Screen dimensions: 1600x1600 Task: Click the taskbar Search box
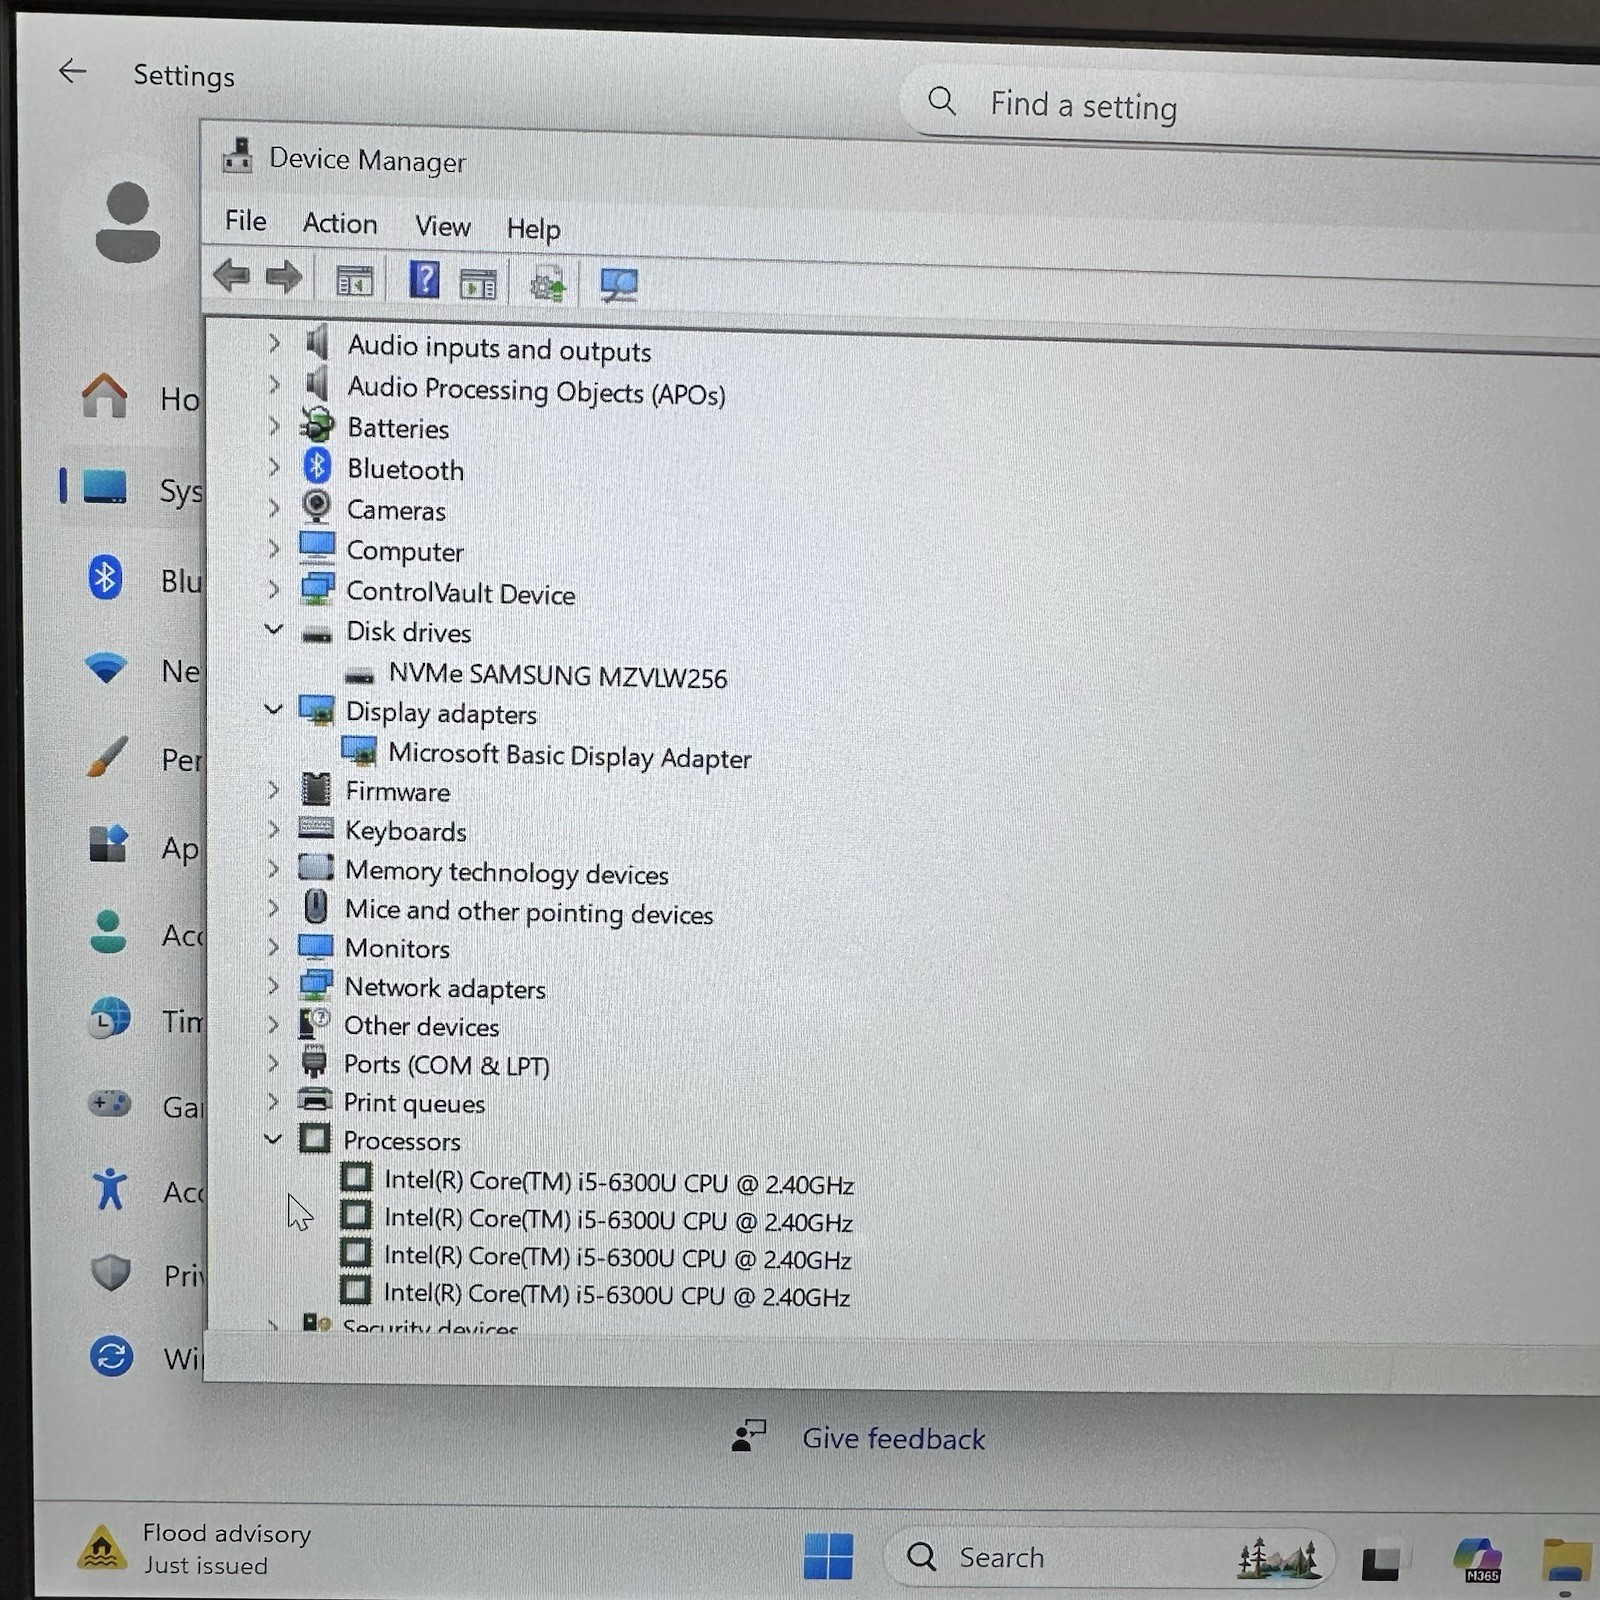[x=1108, y=1557]
